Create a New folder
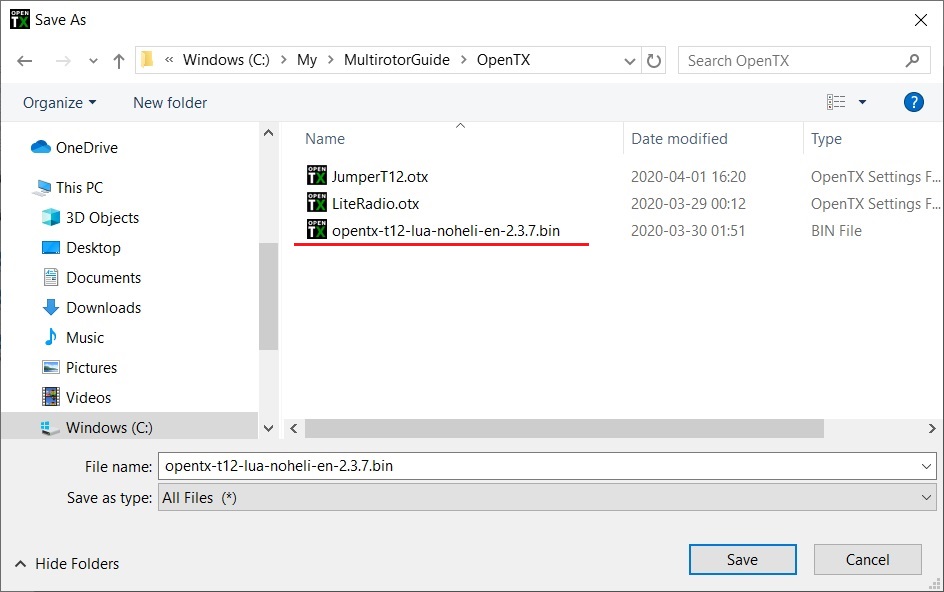The height and width of the screenshot is (592, 944). pos(170,103)
